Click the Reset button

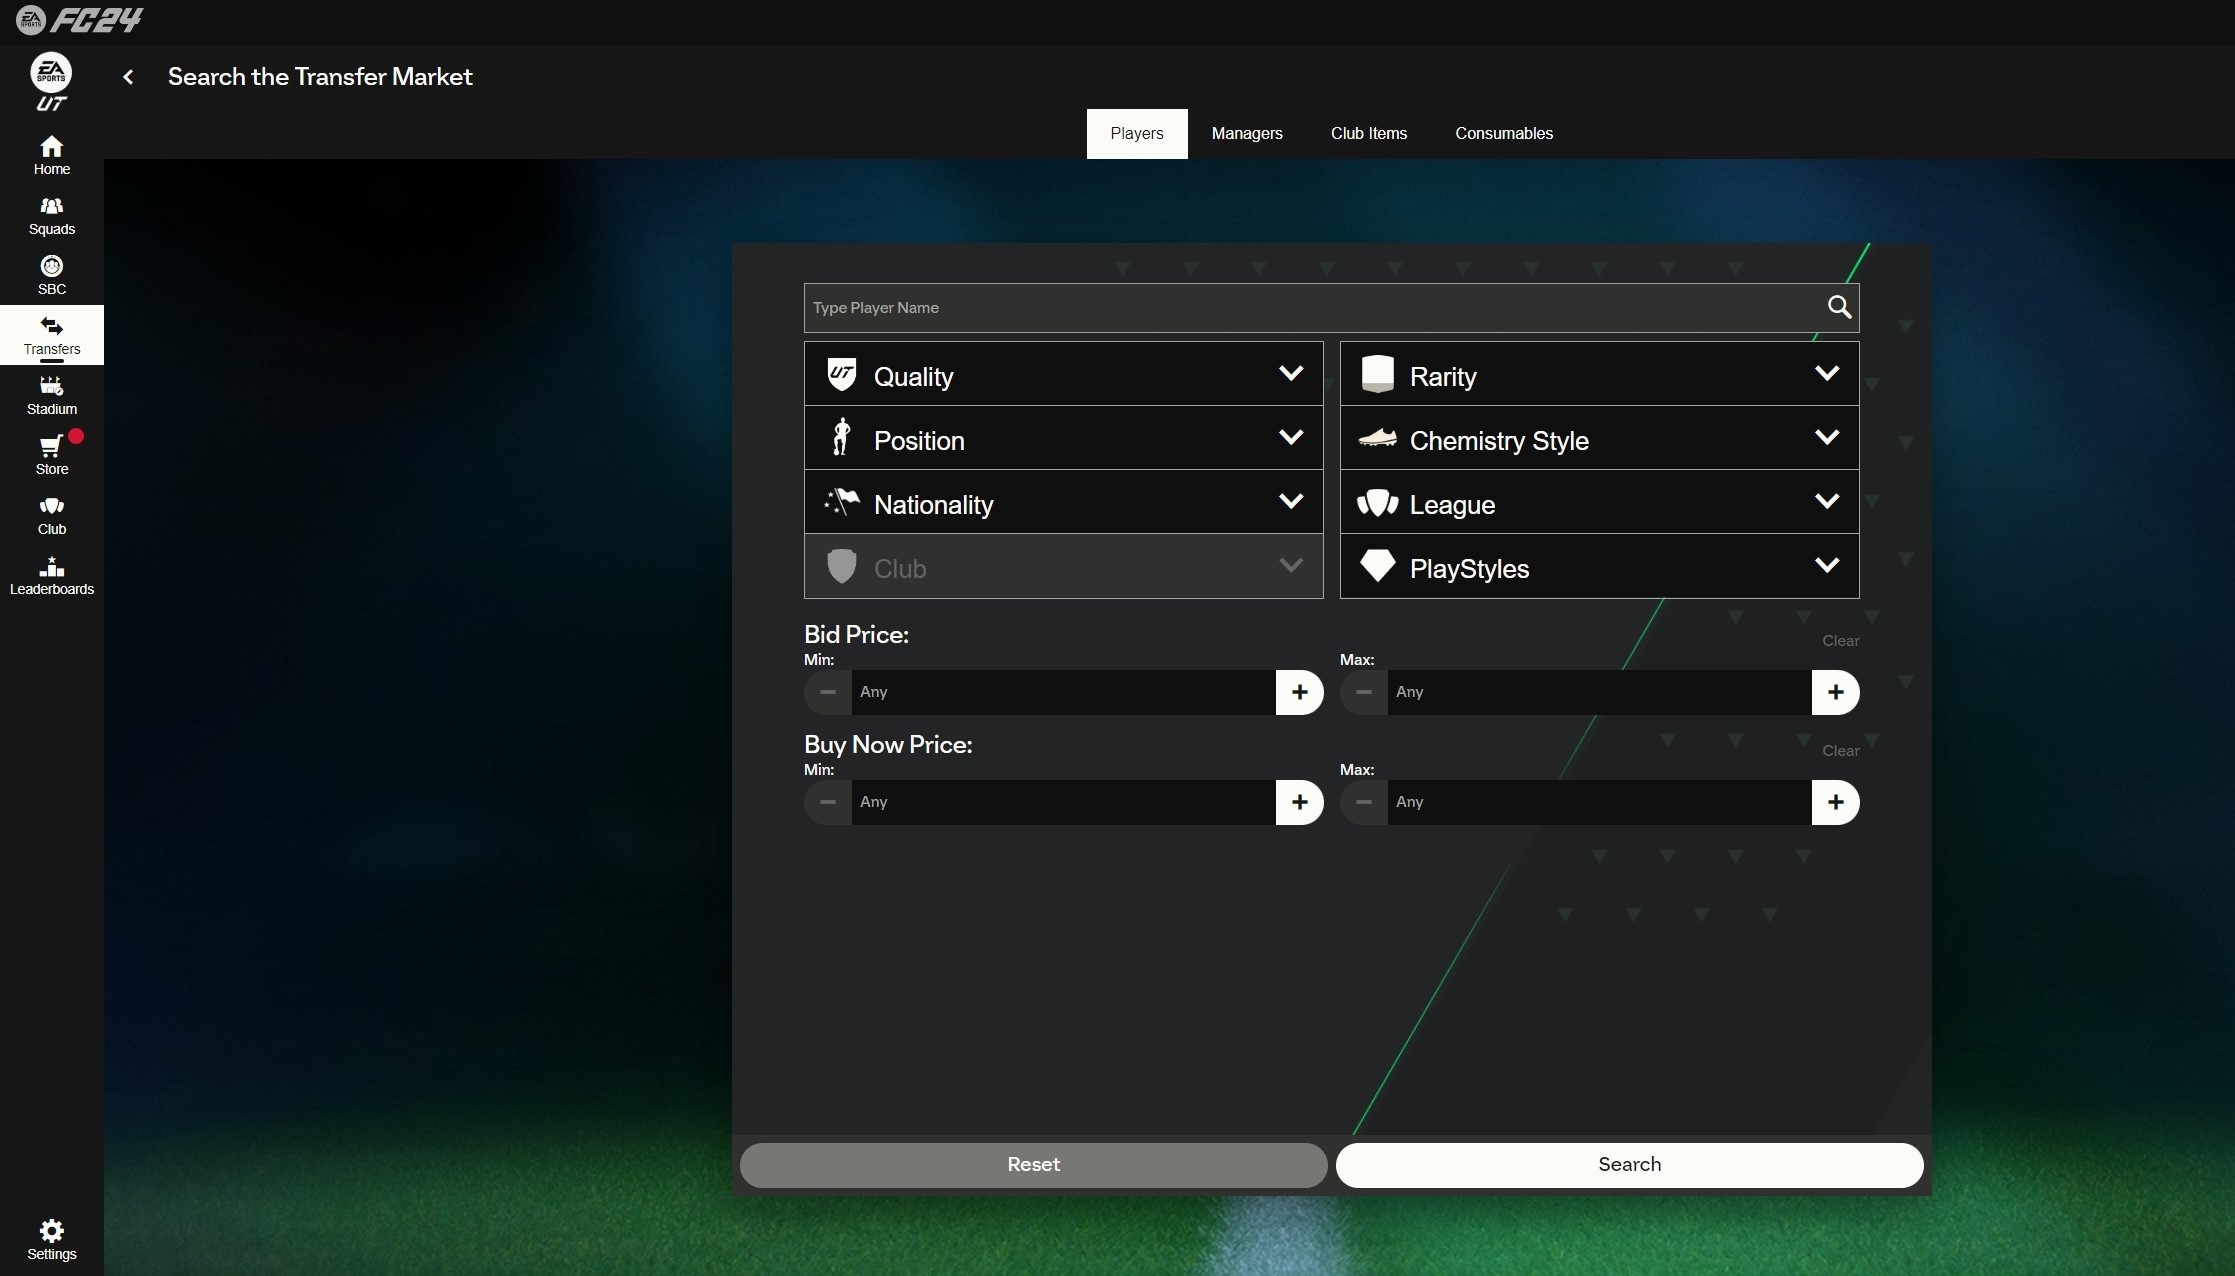1033,1165
